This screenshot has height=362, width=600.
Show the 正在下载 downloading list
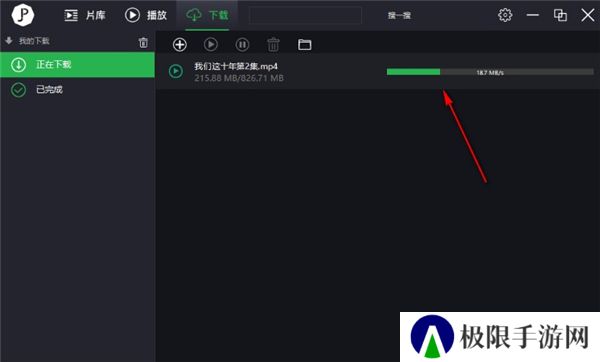click(77, 65)
